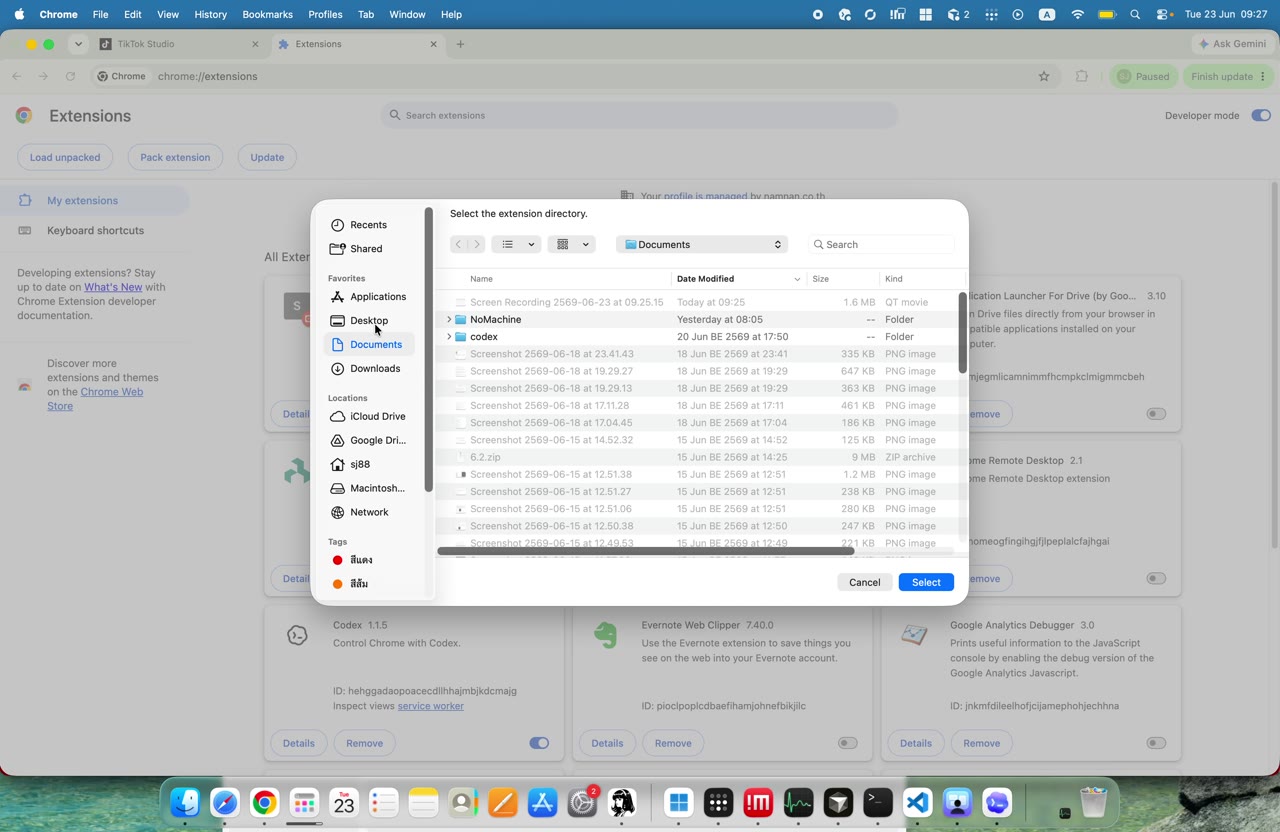Click the file list vertical scrollbar
Image resolution: width=1280 pixels, height=832 pixels.
point(962,333)
